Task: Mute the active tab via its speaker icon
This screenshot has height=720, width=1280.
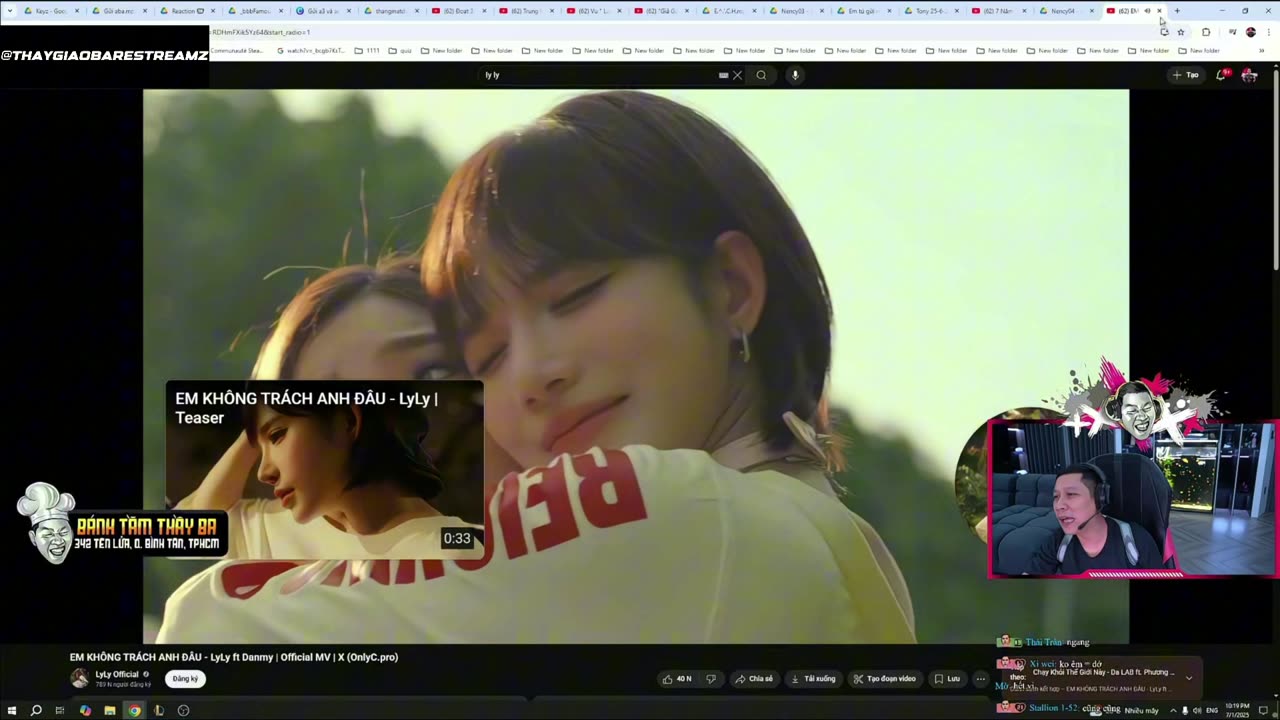Action: (1147, 11)
